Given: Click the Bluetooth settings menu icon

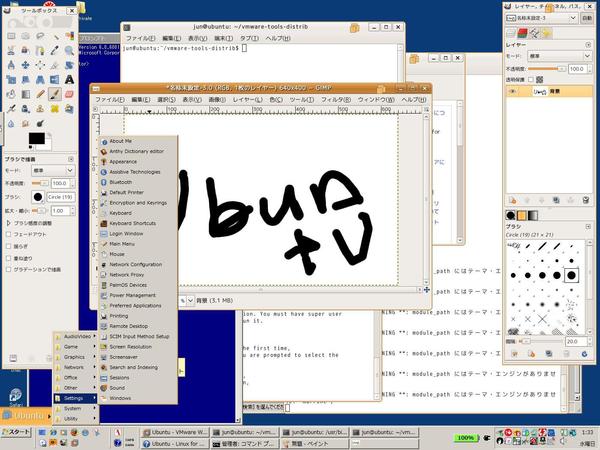Looking at the screenshot, I should click(x=102, y=182).
